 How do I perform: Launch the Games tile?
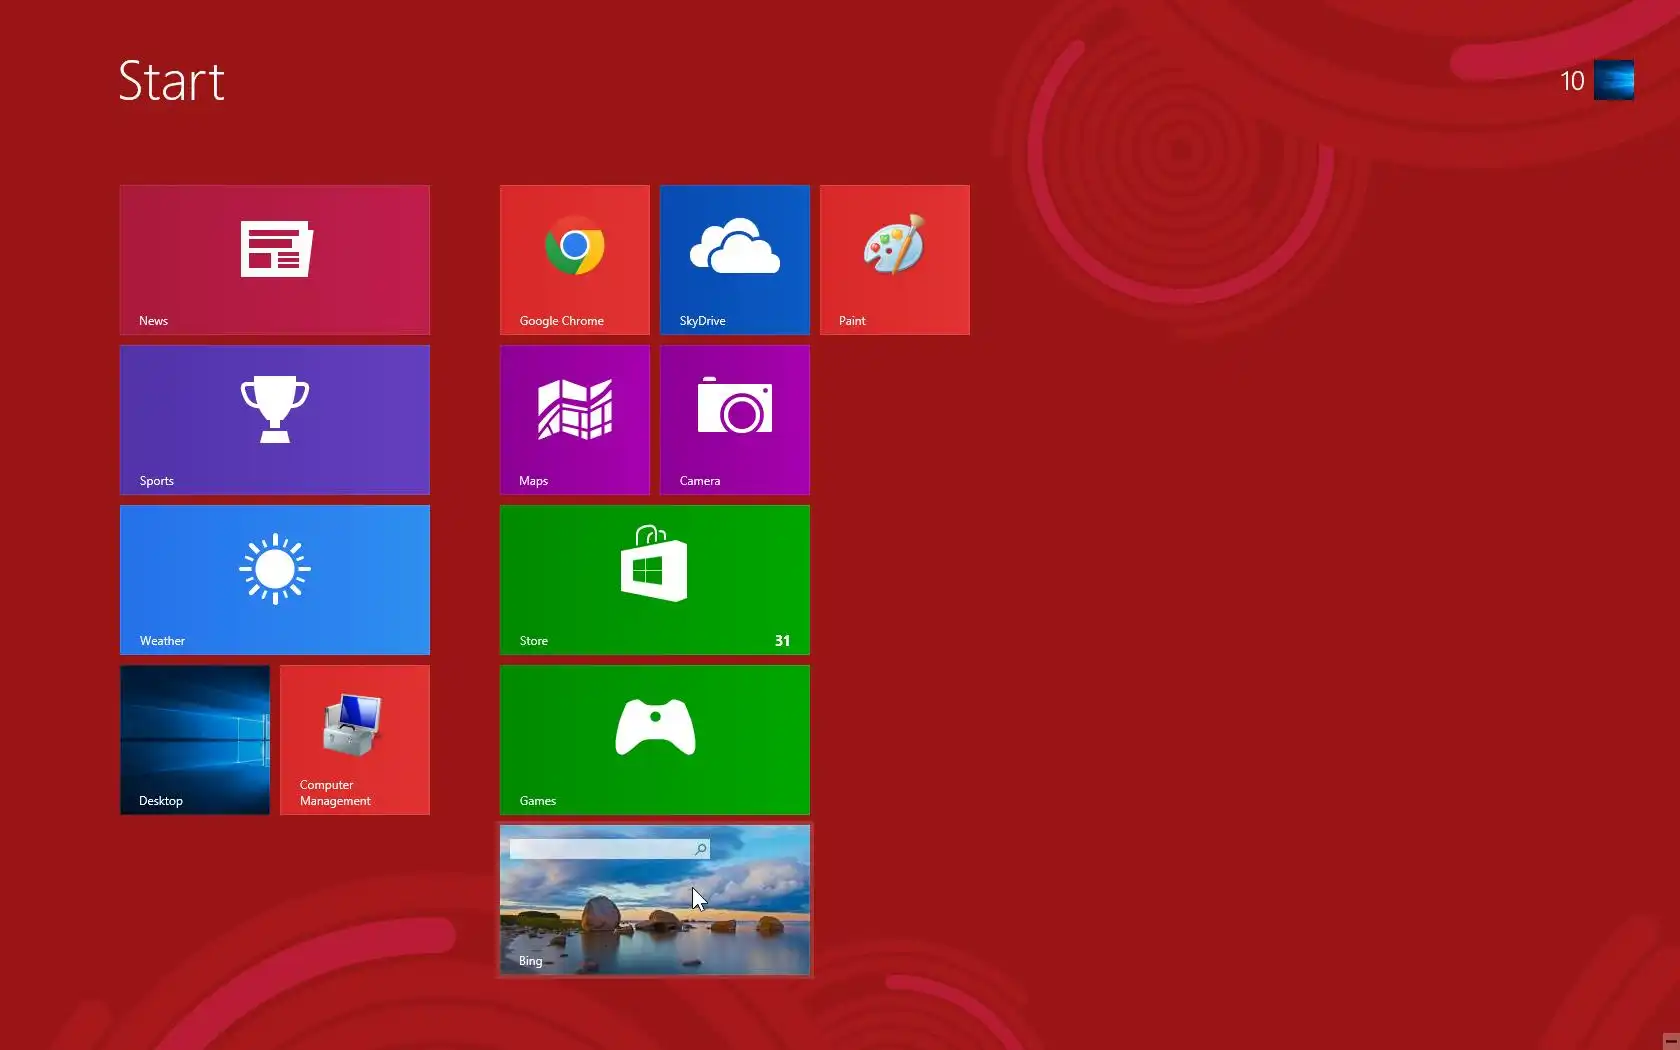click(655, 740)
